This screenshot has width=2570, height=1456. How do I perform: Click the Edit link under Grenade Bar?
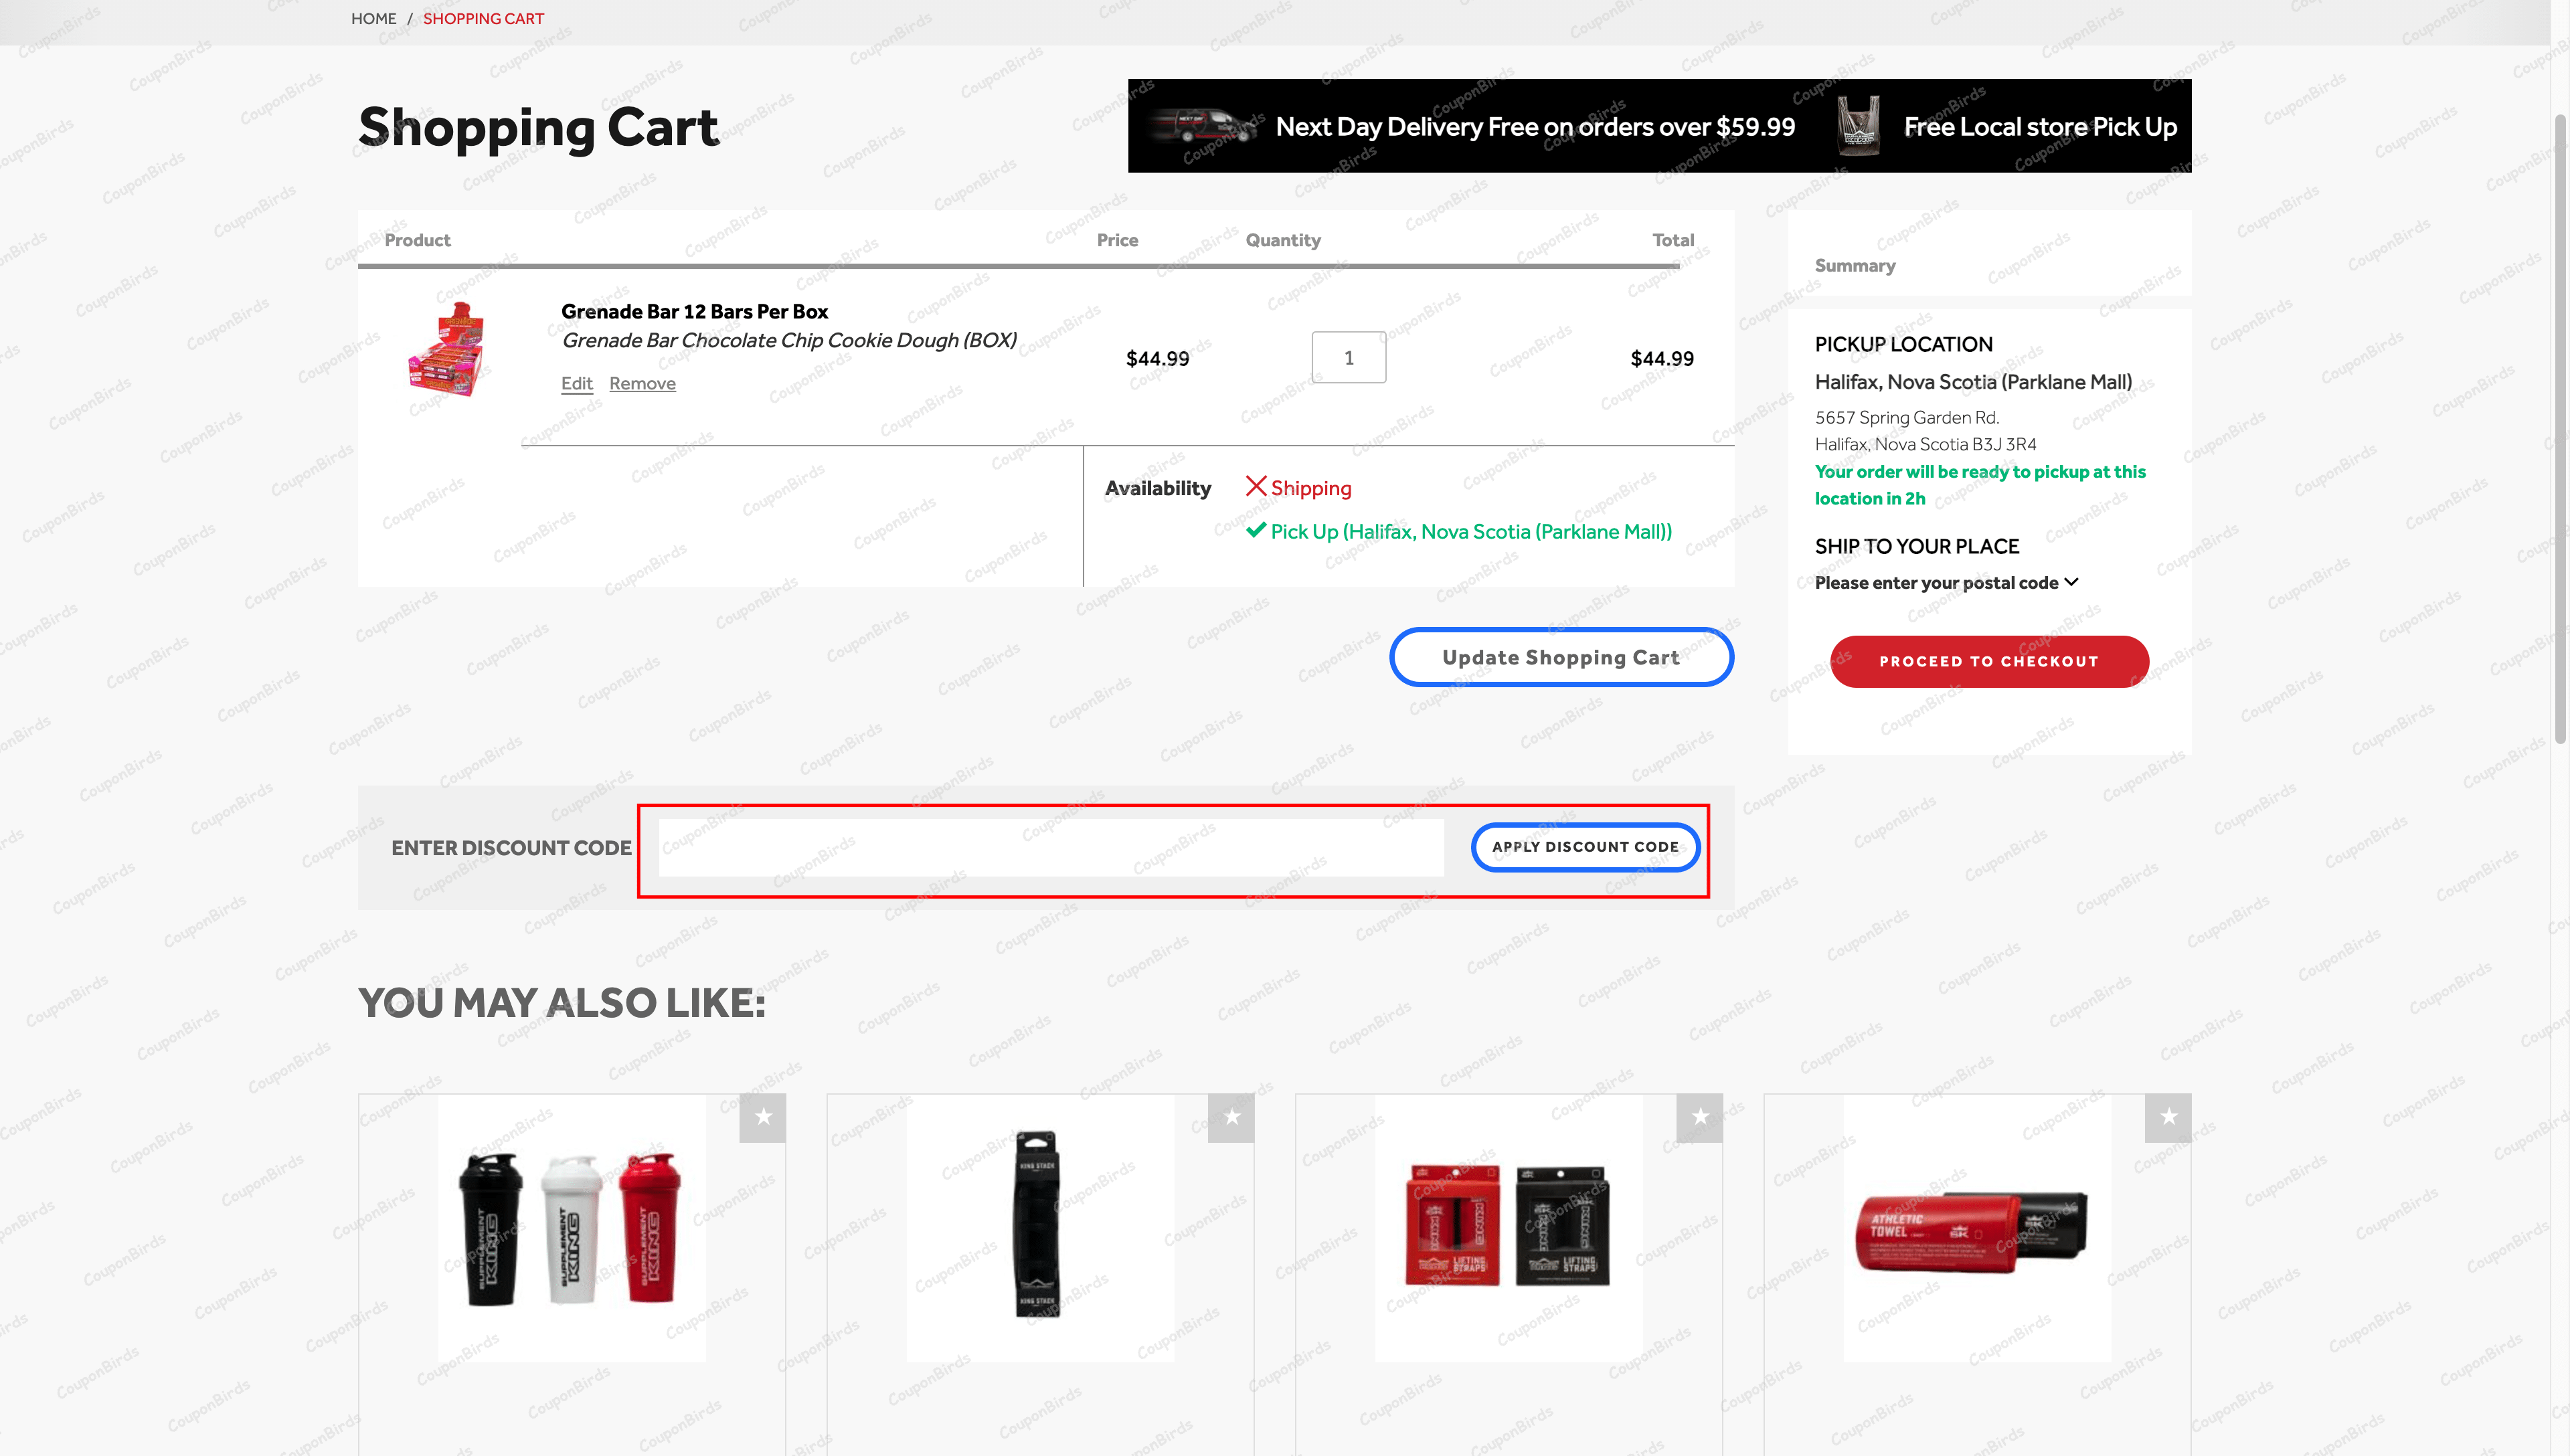coord(576,383)
